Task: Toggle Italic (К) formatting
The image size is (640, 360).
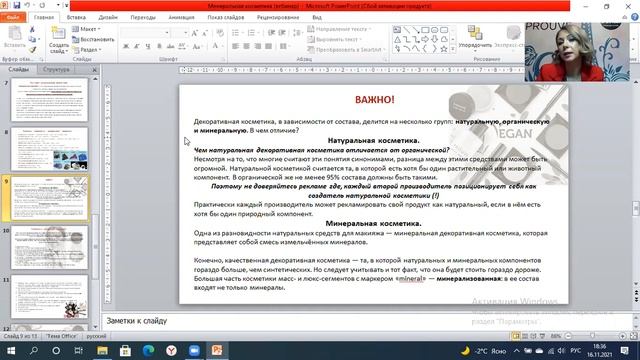Action: tap(137, 47)
